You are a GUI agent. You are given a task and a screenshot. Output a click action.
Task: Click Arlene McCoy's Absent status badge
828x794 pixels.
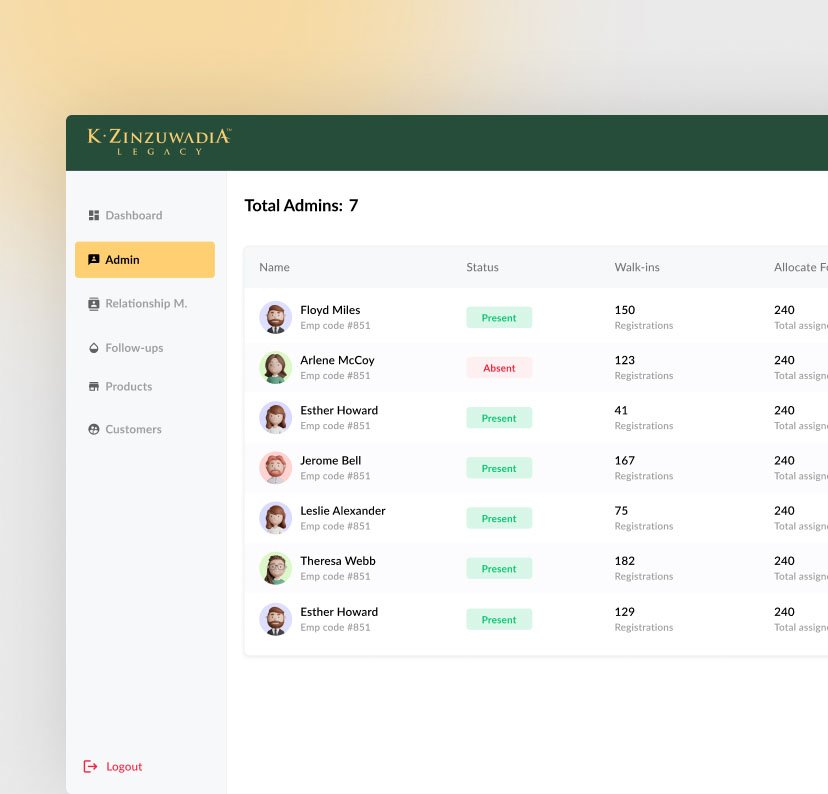pos(499,368)
